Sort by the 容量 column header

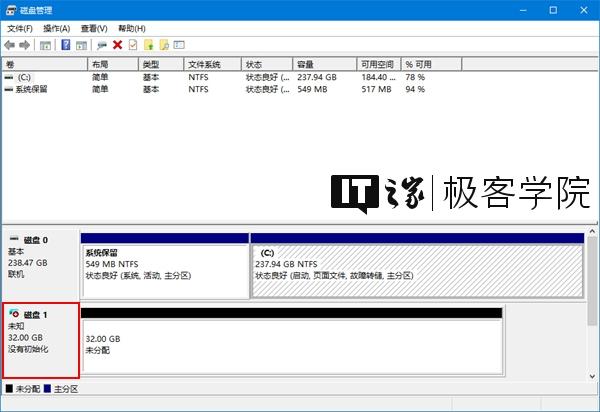point(325,64)
